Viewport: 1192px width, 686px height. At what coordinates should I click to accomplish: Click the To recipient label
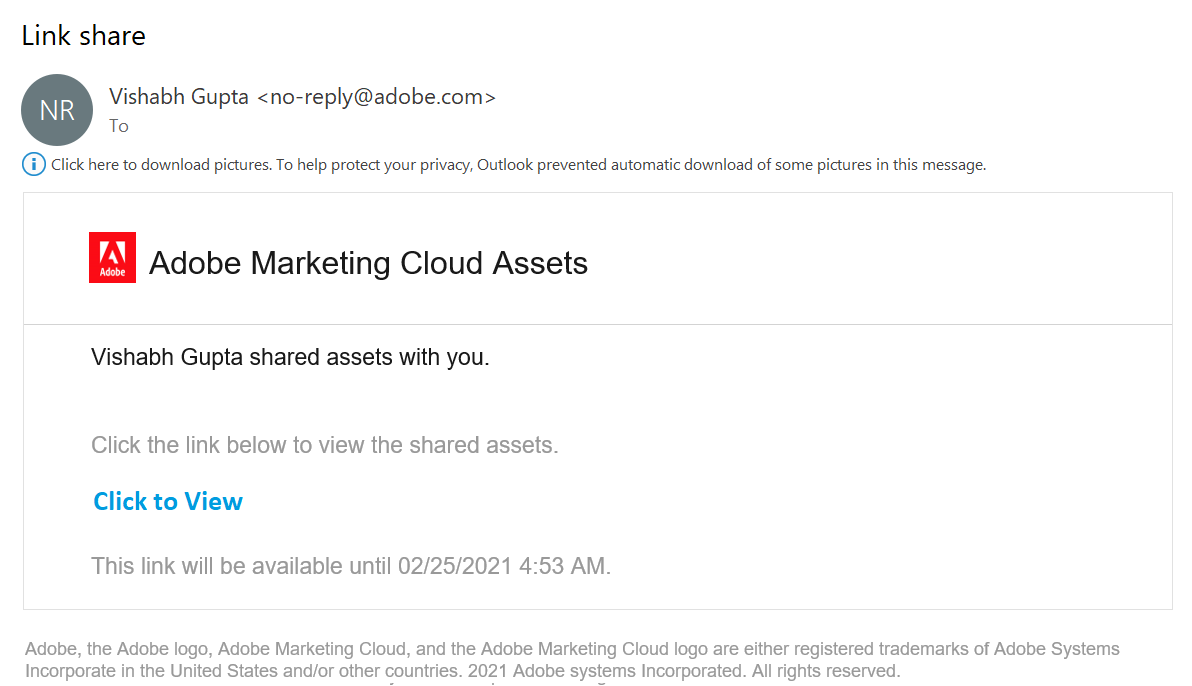pos(119,126)
